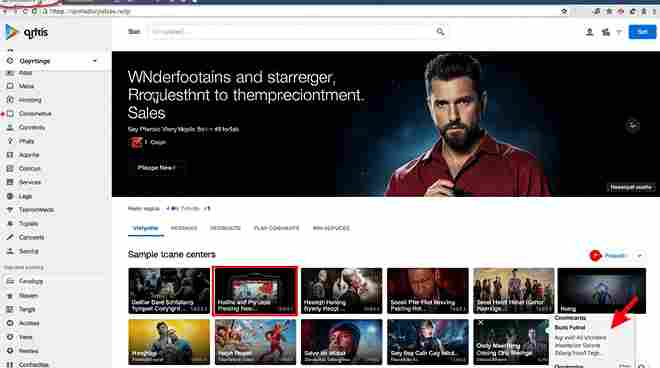
Task: Click the blue button at top right
Action: click(x=642, y=32)
